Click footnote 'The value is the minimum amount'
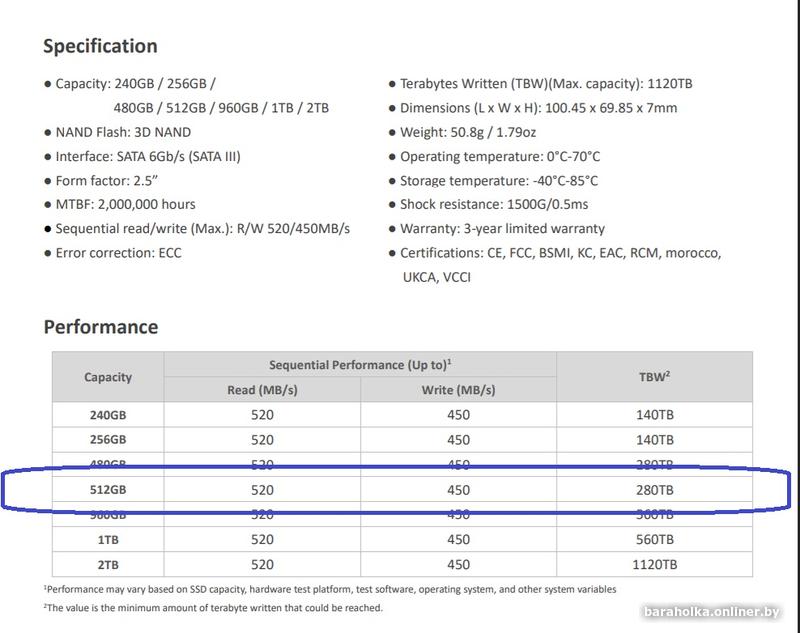The height and width of the screenshot is (633, 800). pyautogui.click(x=213, y=607)
